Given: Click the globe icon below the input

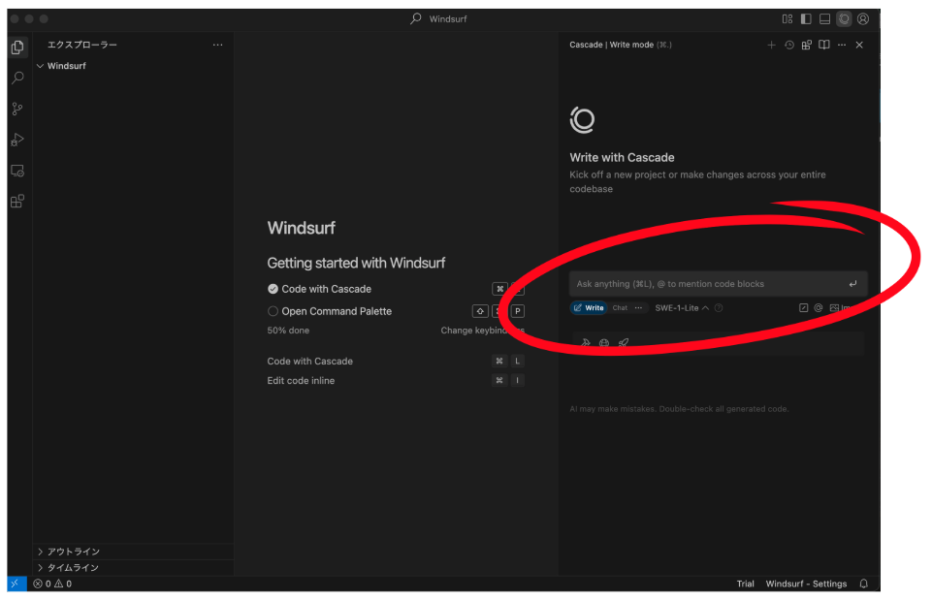Looking at the screenshot, I should click(x=604, y=343).
